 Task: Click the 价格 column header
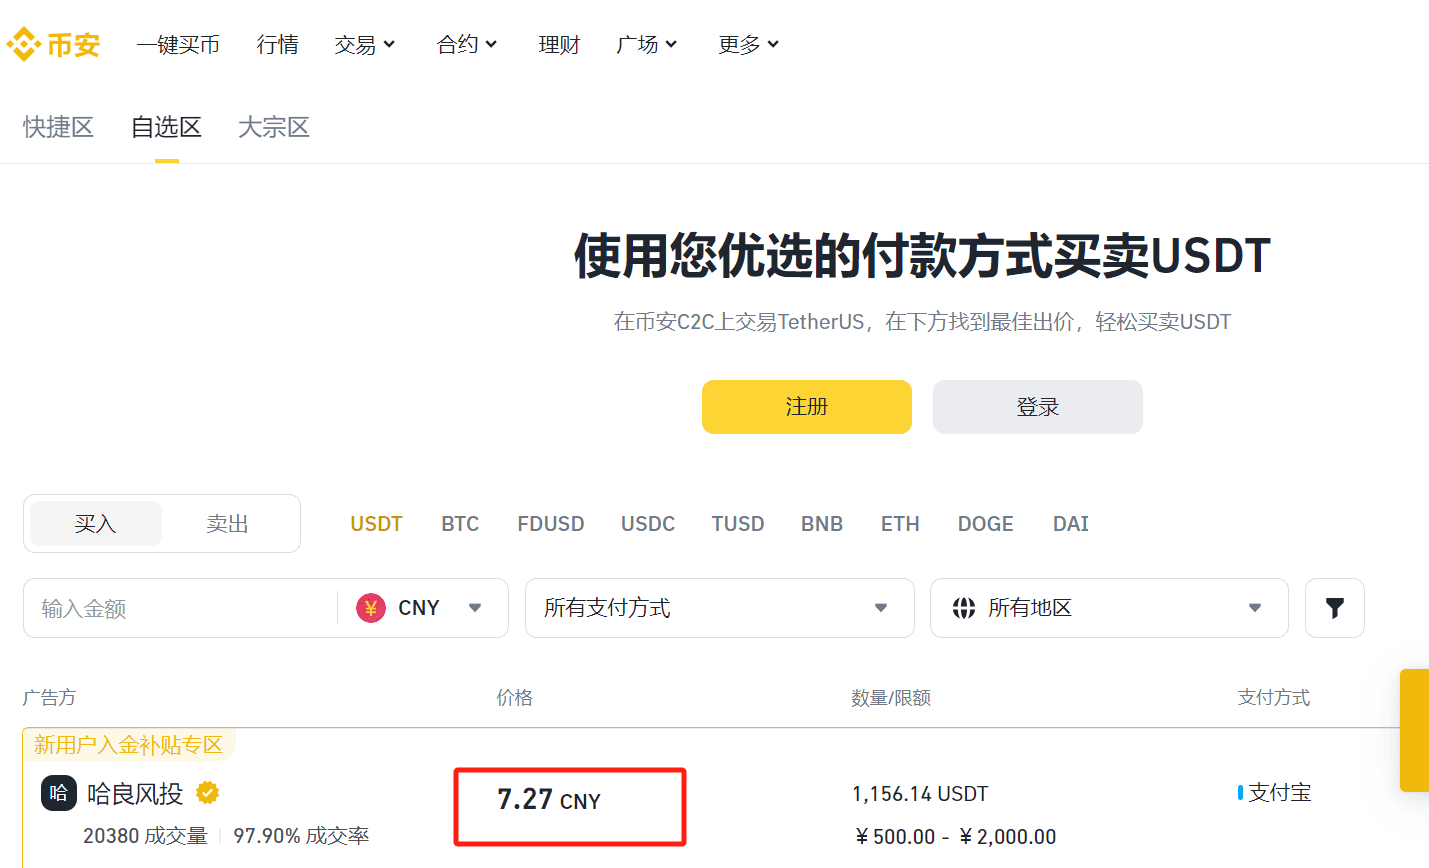515,697
